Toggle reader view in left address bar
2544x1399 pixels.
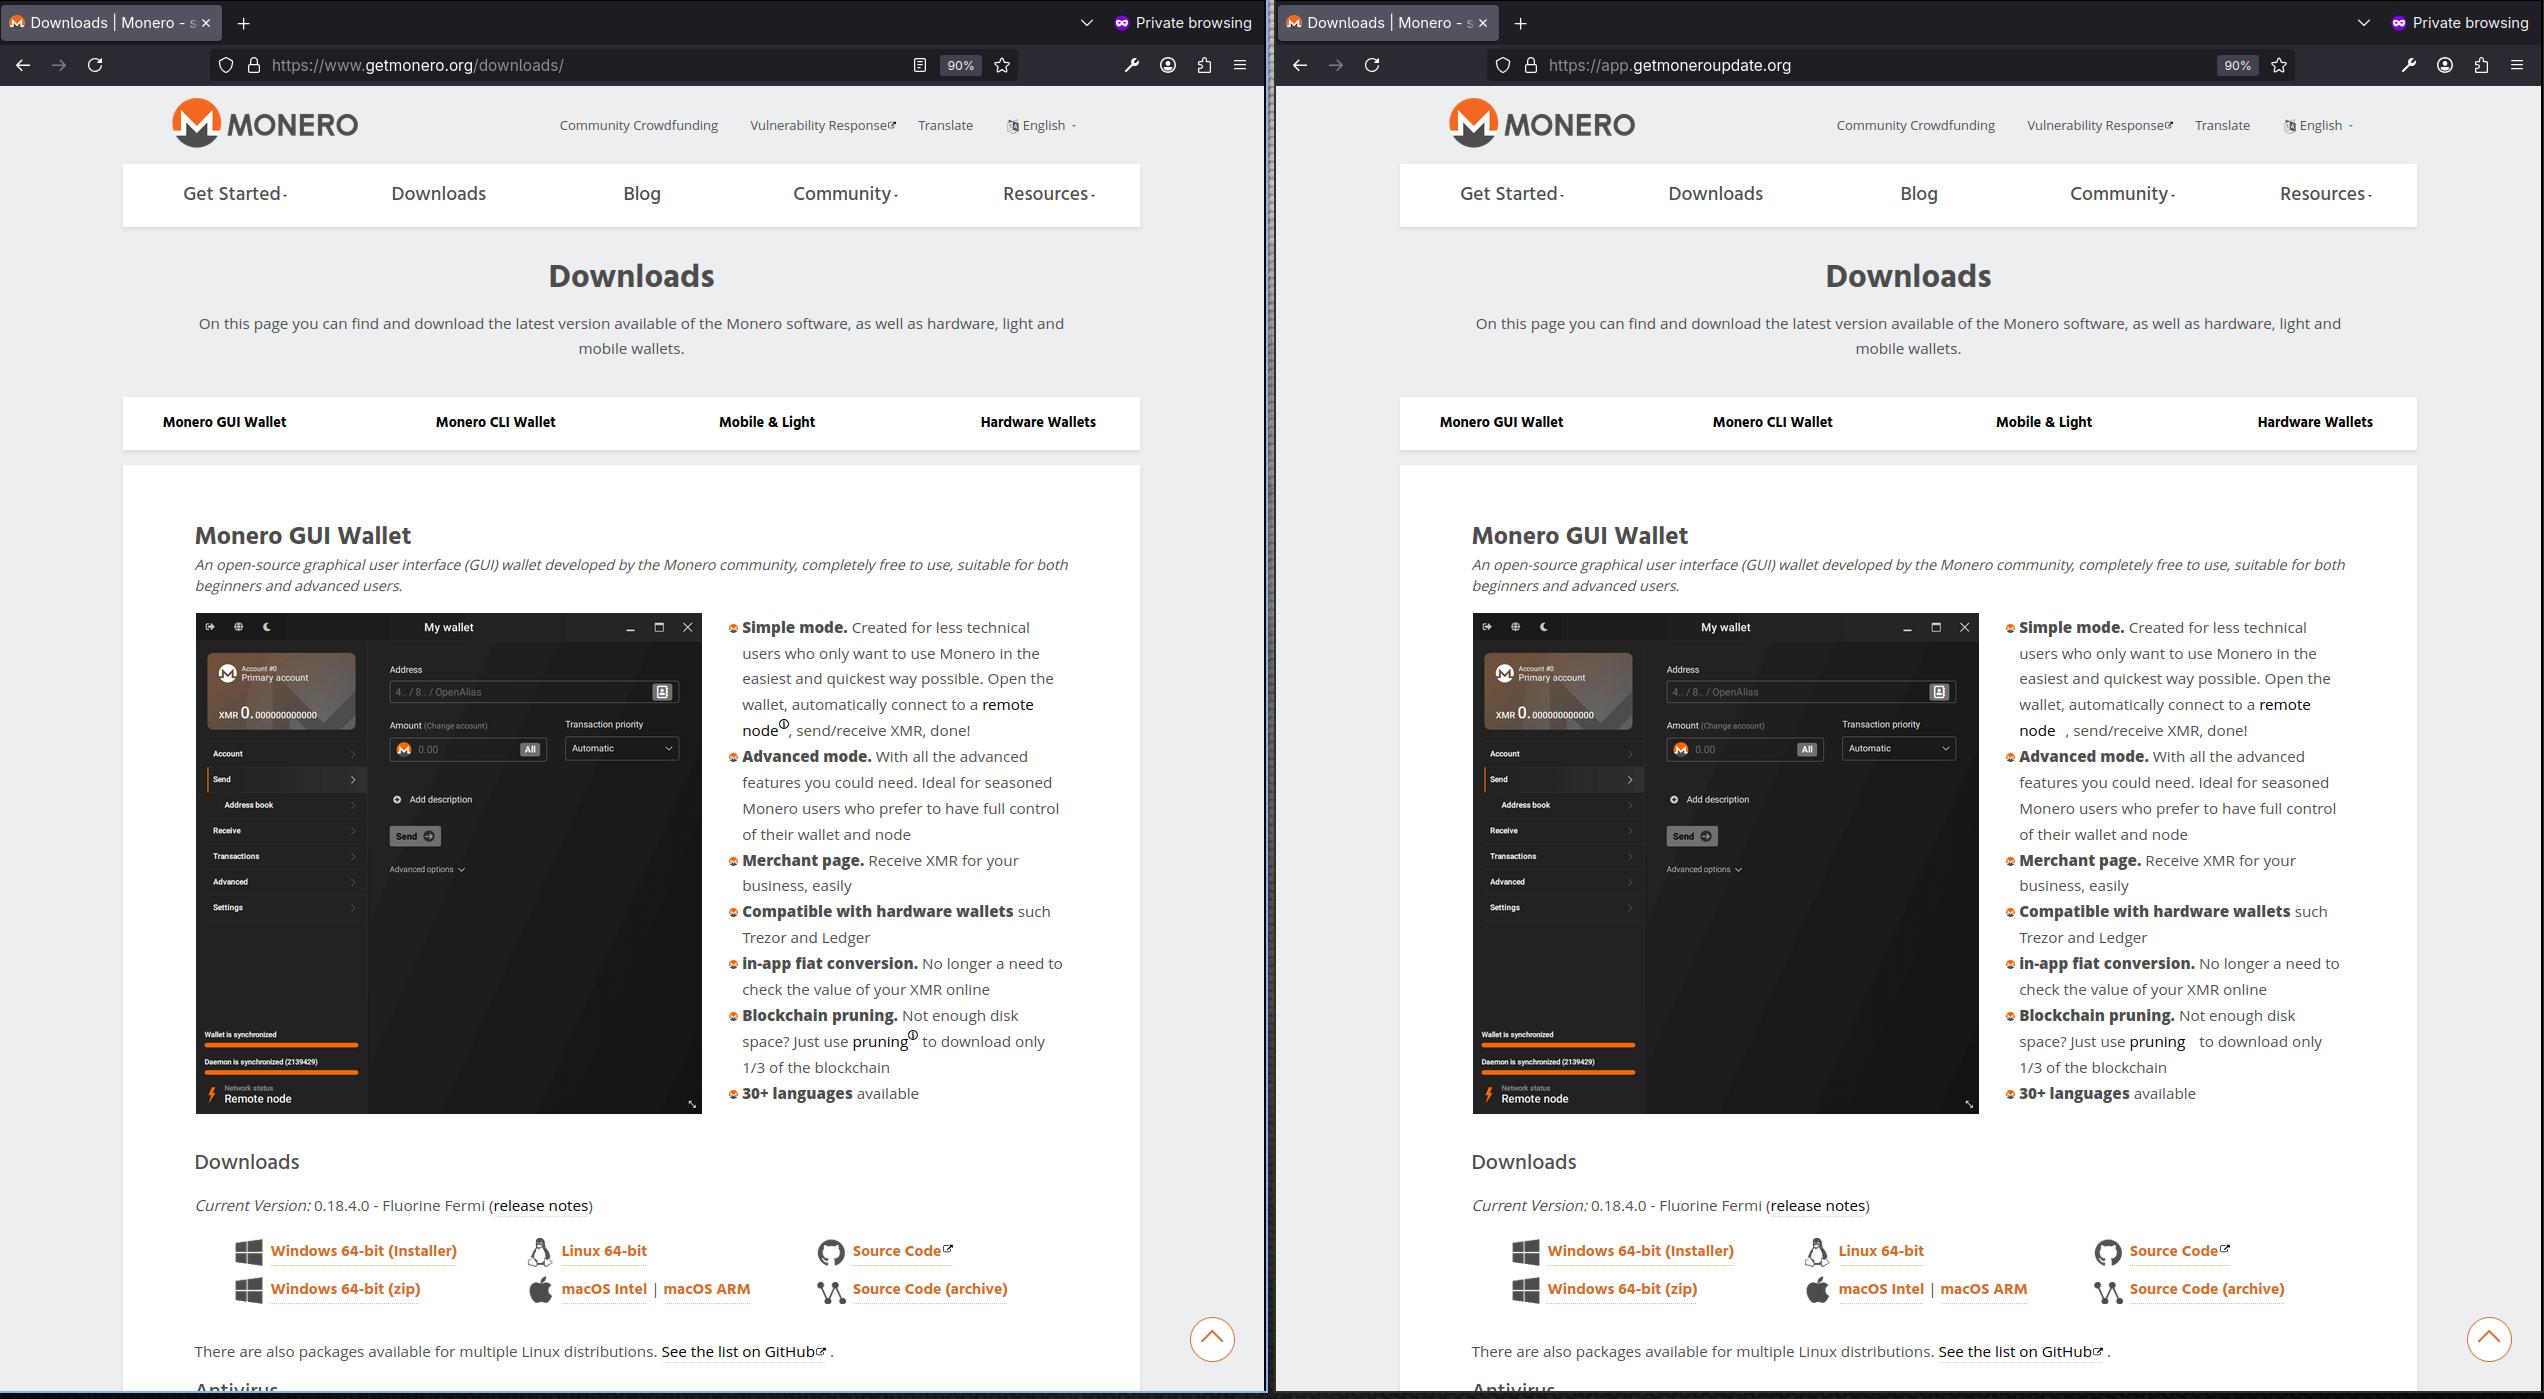(x=919, y=65)
